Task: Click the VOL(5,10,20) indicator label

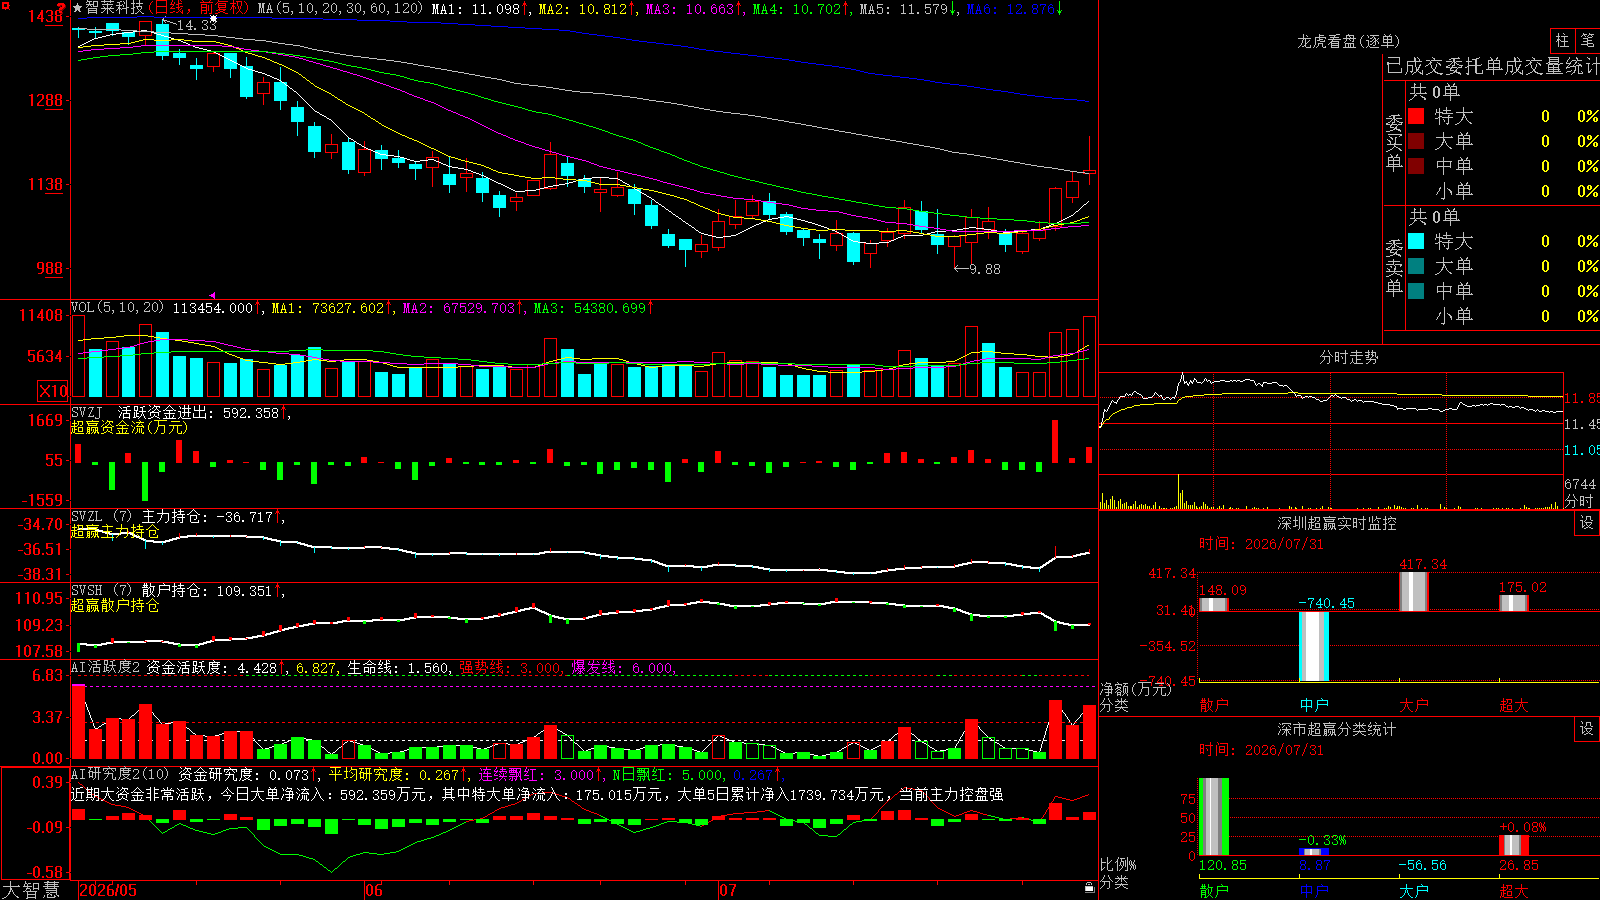Action: (118, 308)
